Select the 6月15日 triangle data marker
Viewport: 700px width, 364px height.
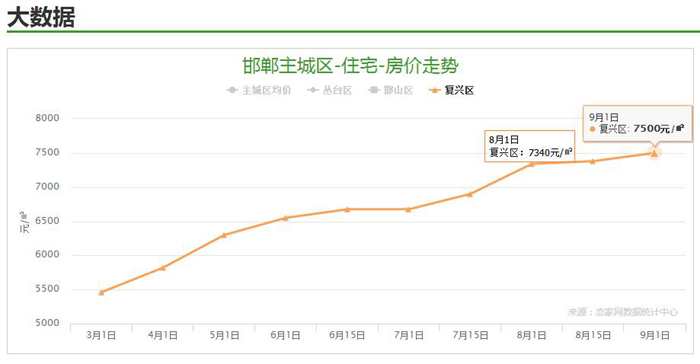pos(347,209)
